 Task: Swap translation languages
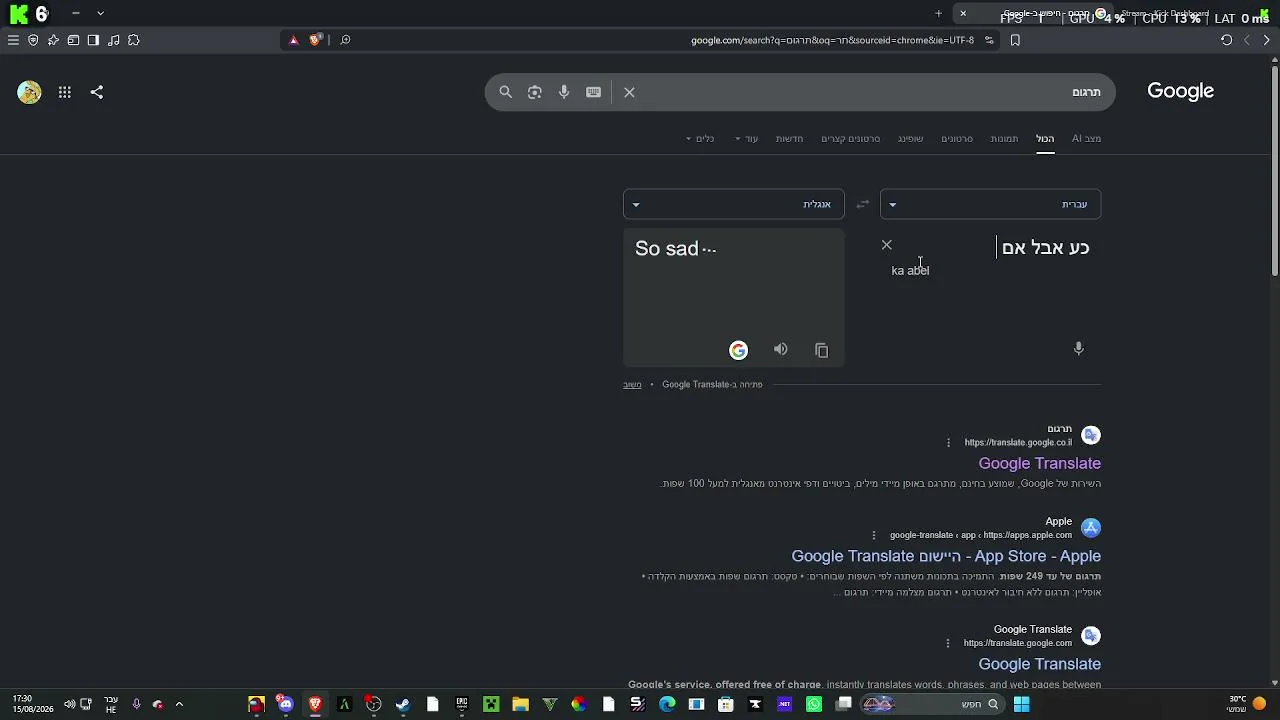pos(862,204)
